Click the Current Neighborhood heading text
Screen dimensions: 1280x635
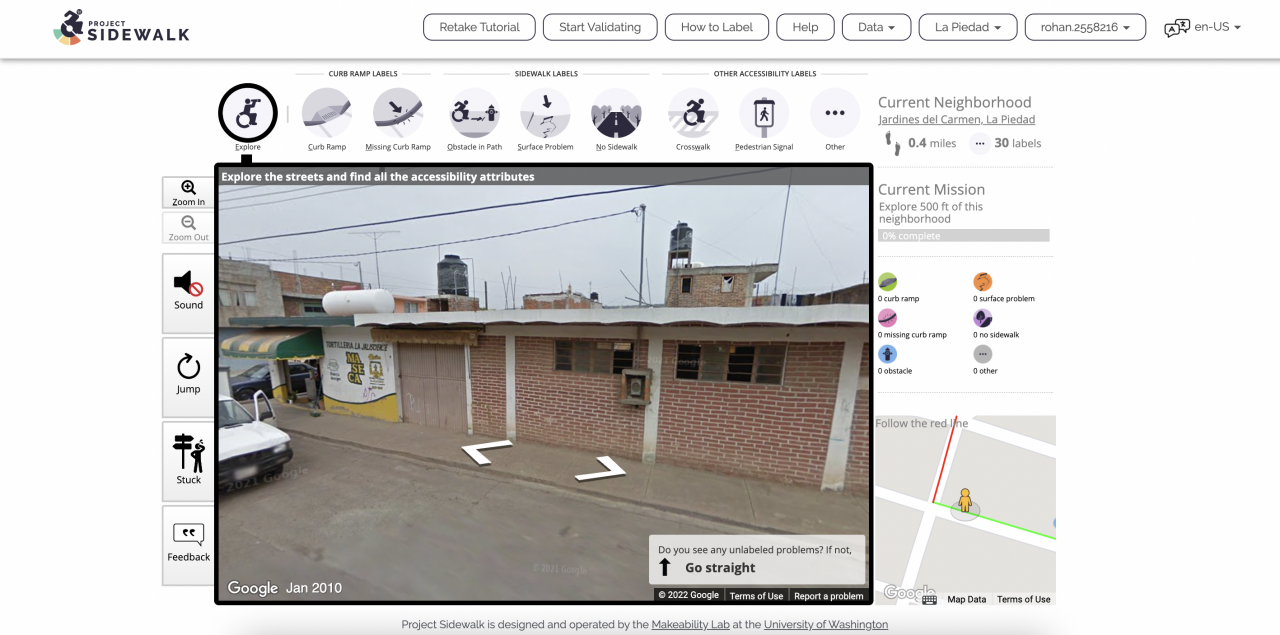(x=954, y=102)
